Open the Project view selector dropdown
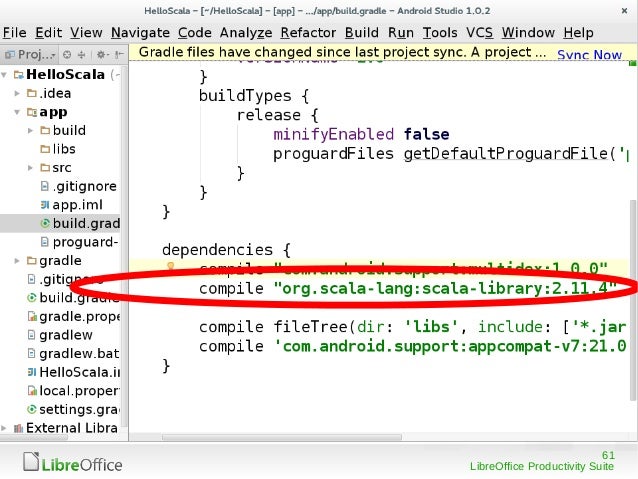 tap(31, 55)
